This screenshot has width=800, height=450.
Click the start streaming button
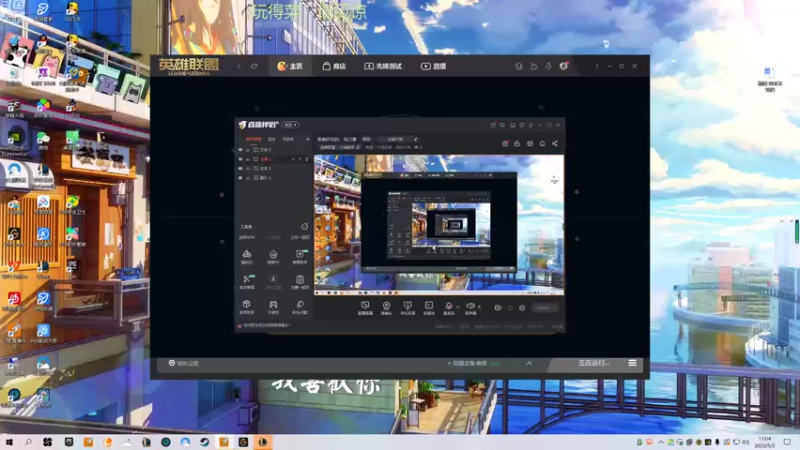point(544,308)
